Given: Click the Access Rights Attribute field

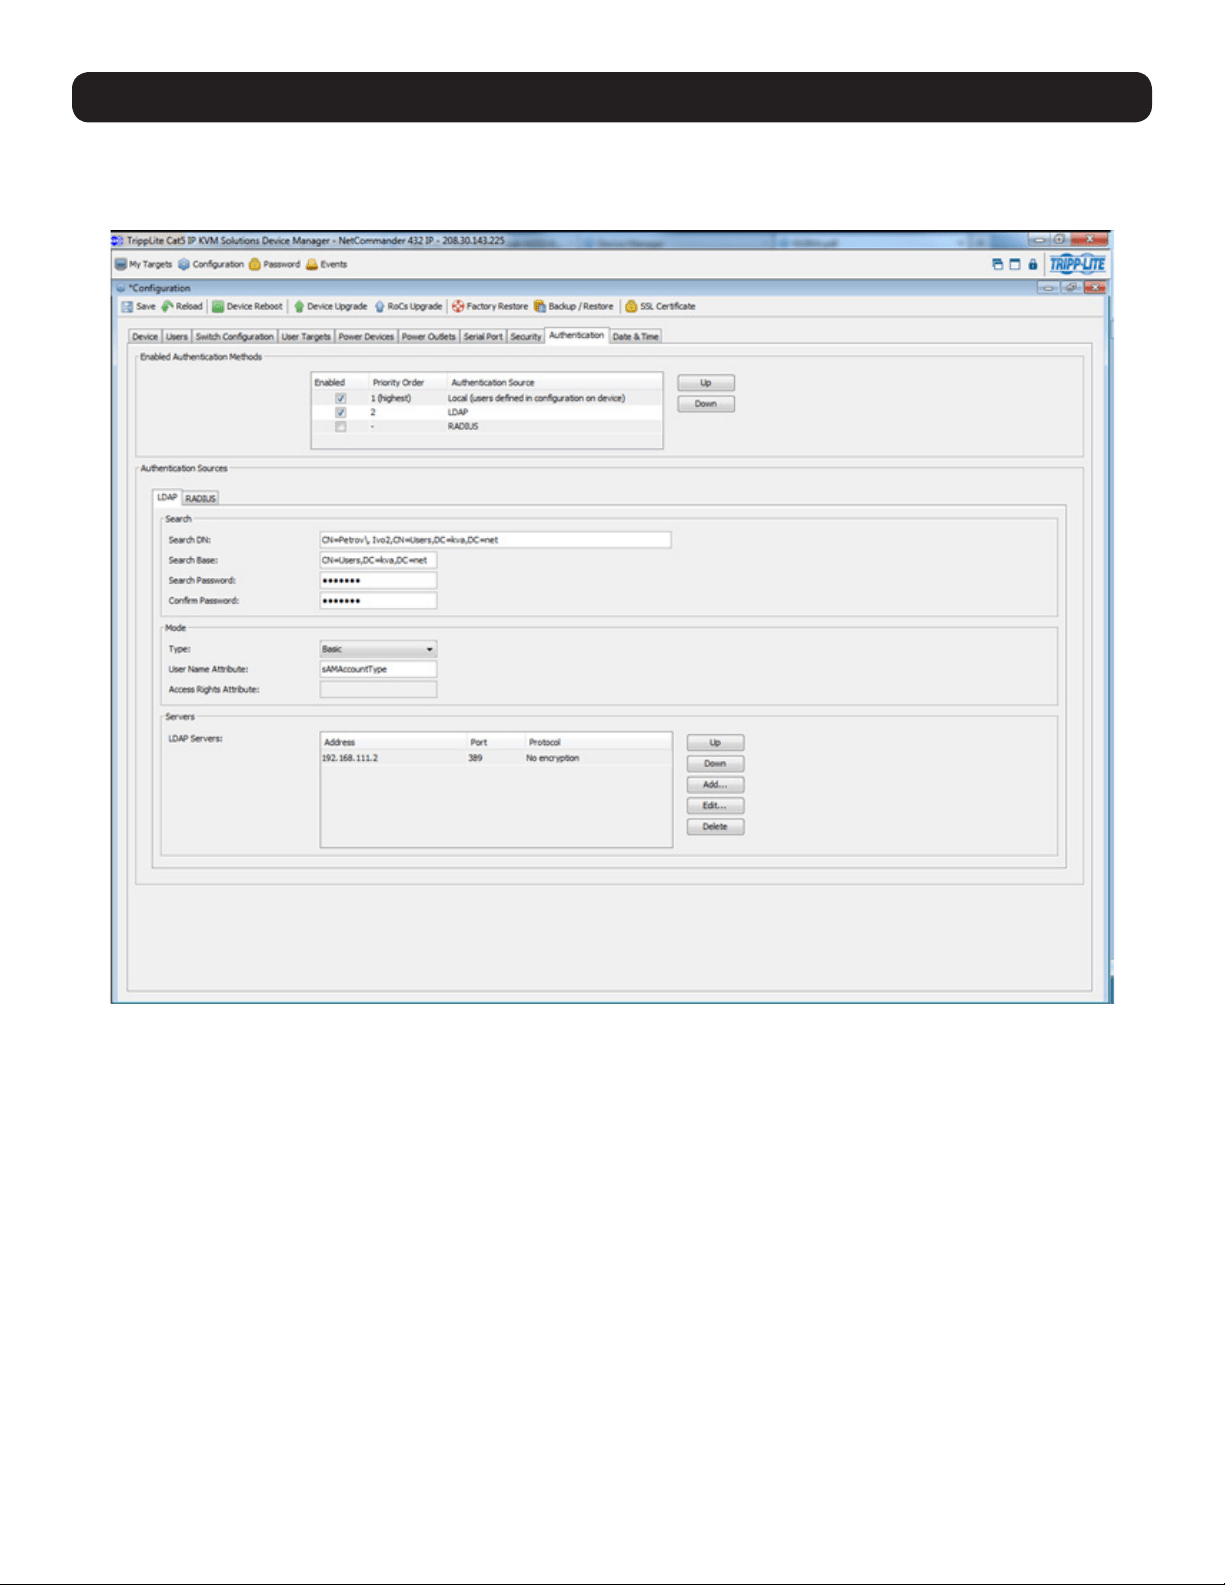Looking at the screenshot, I should click(x=378, y=690).
